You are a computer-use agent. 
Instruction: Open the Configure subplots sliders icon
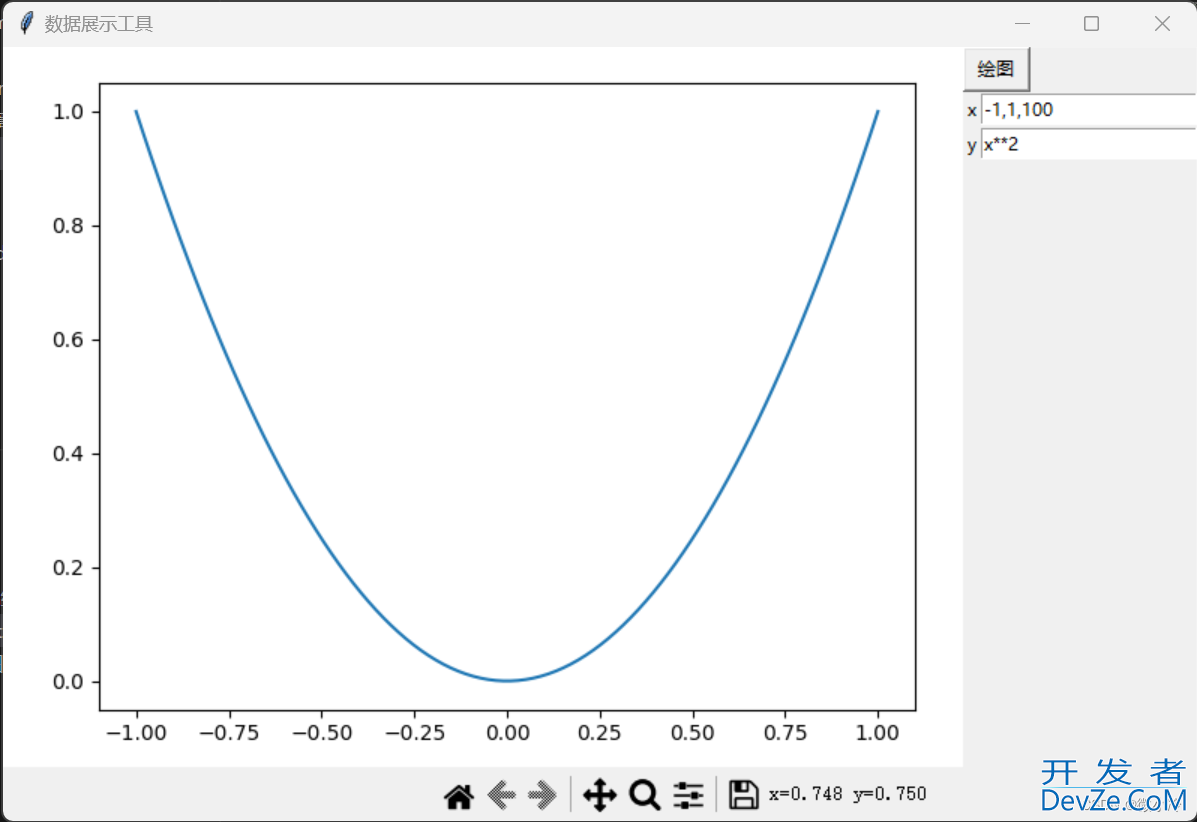click(689, 795)
